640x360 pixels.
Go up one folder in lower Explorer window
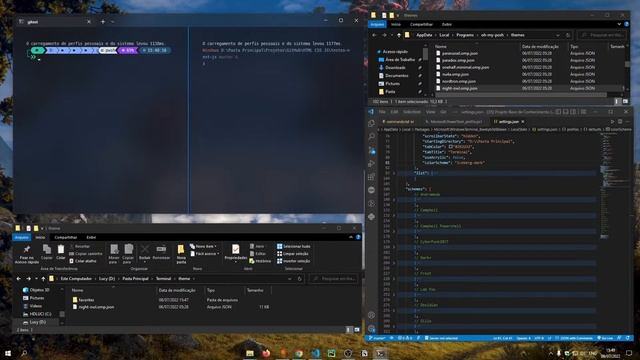(43, 279)
